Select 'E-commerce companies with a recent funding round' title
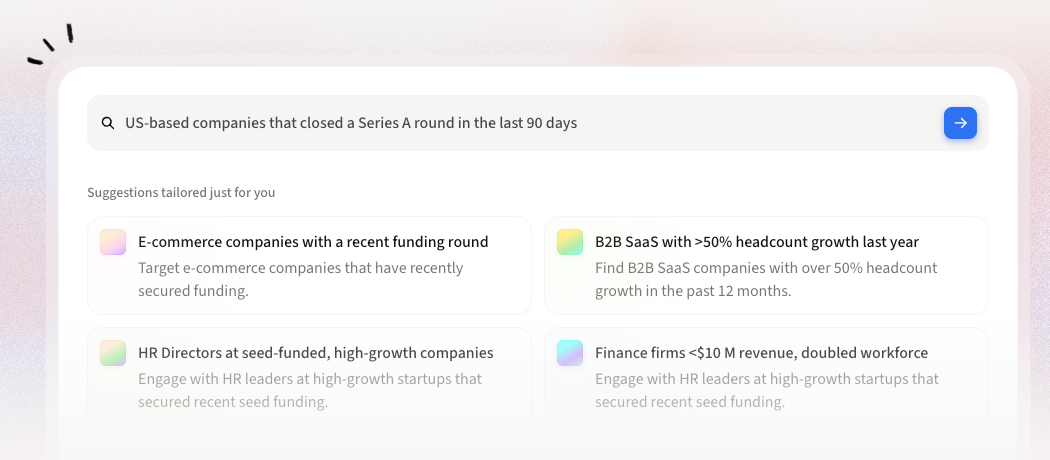The image size is (1050, 460). (313, 242)
